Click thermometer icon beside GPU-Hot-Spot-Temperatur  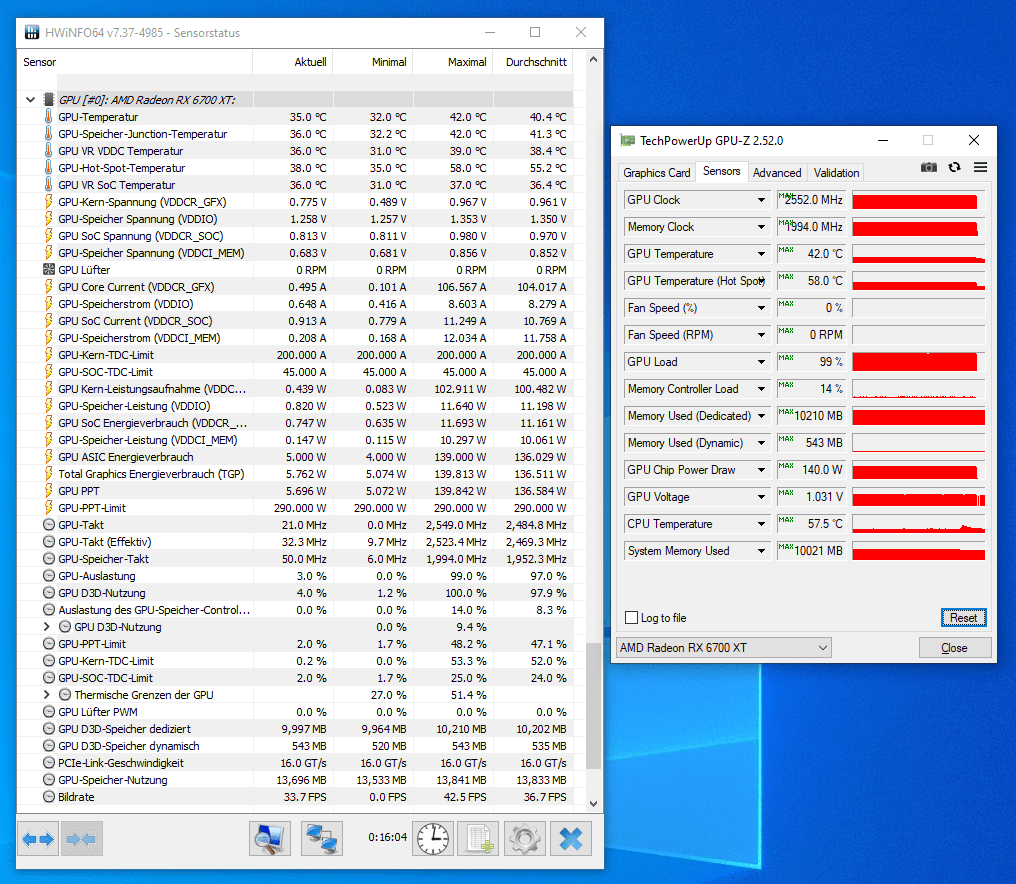point(49,168)
